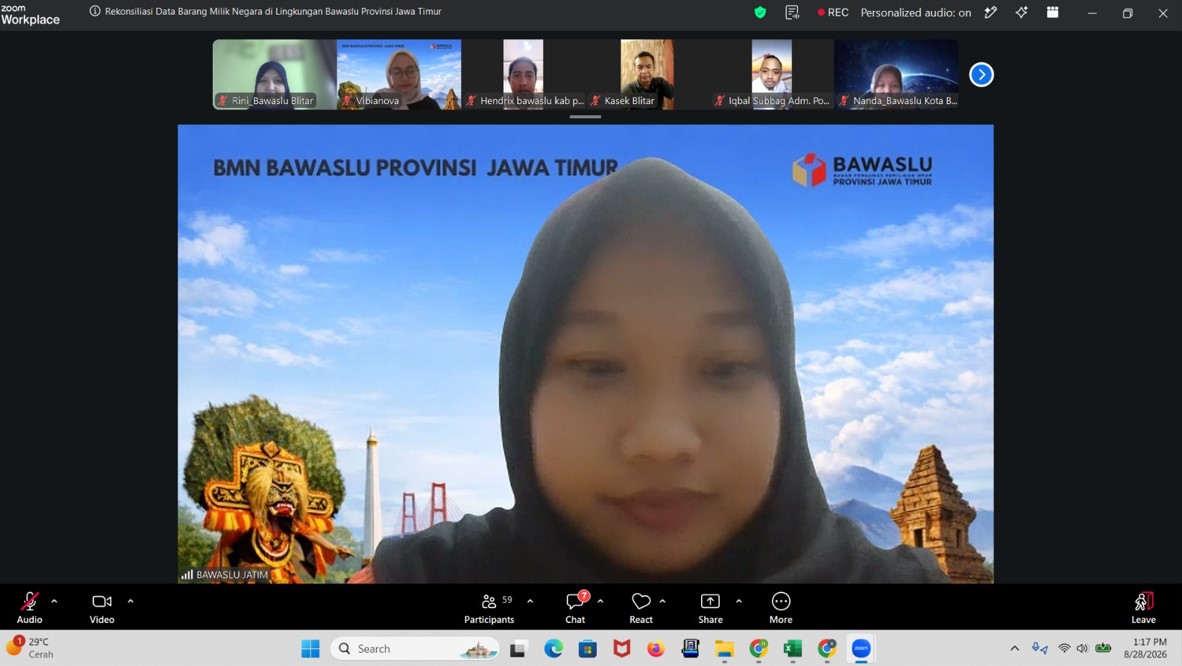Open the weather widget showing 29°C Cerah
Image resolution: width=1182 pixels, height=666 pixels.
pos(30,648)
